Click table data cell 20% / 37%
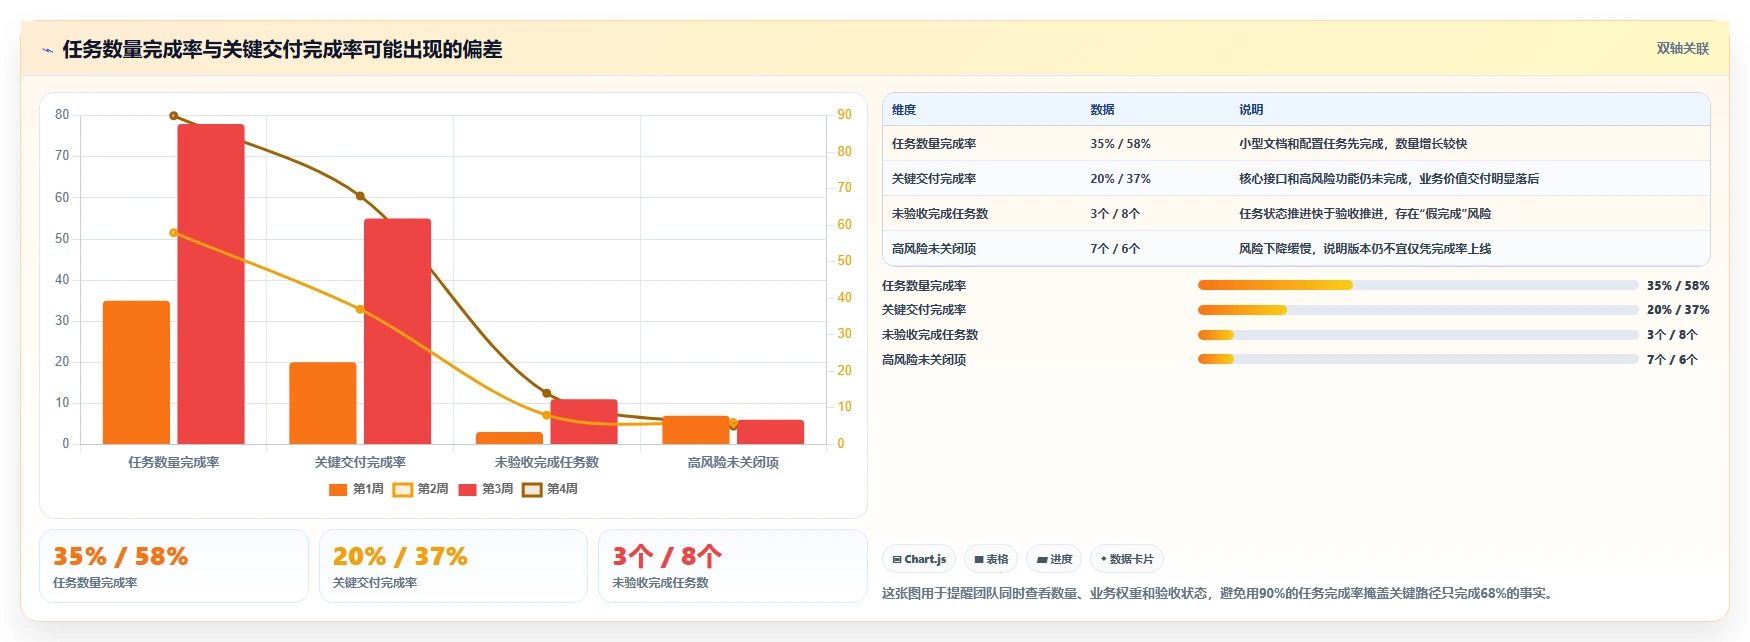 [1120, 179]
